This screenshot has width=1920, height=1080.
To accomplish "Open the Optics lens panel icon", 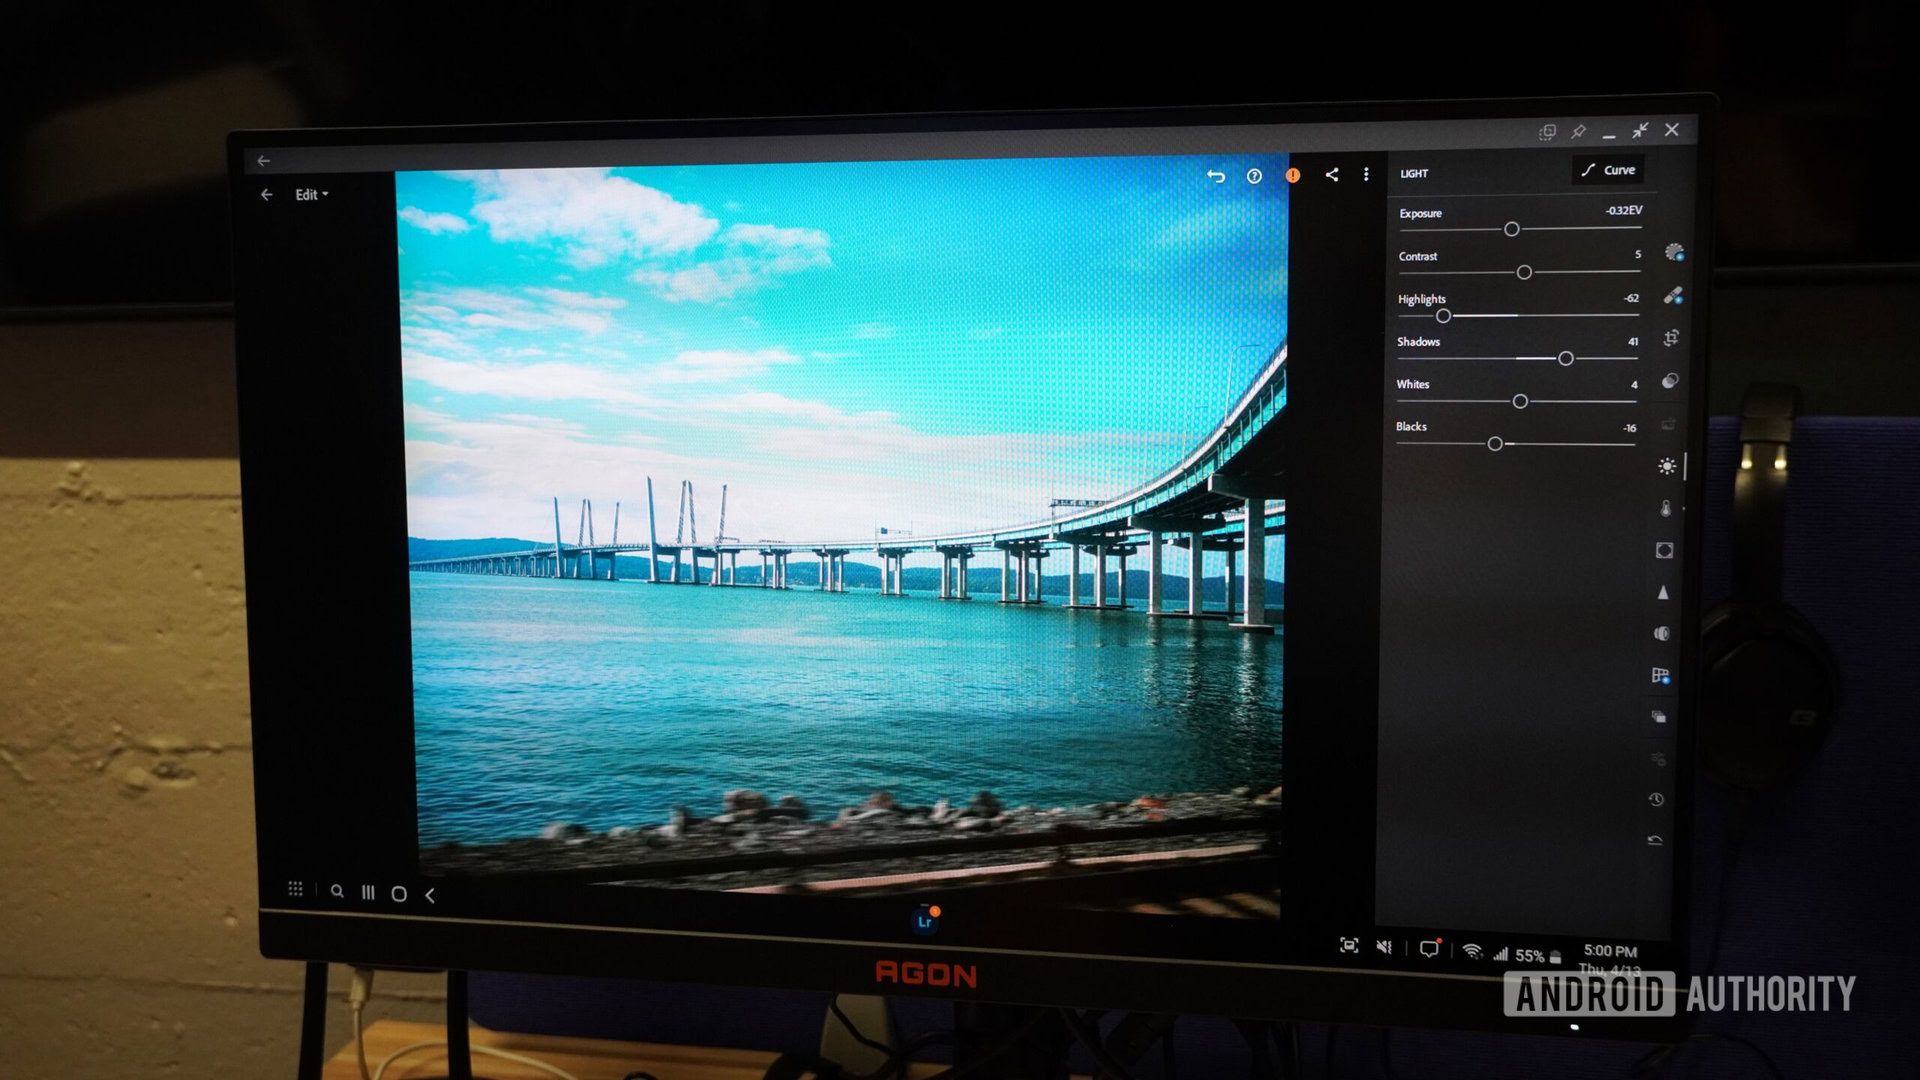I will (1662, 633).
